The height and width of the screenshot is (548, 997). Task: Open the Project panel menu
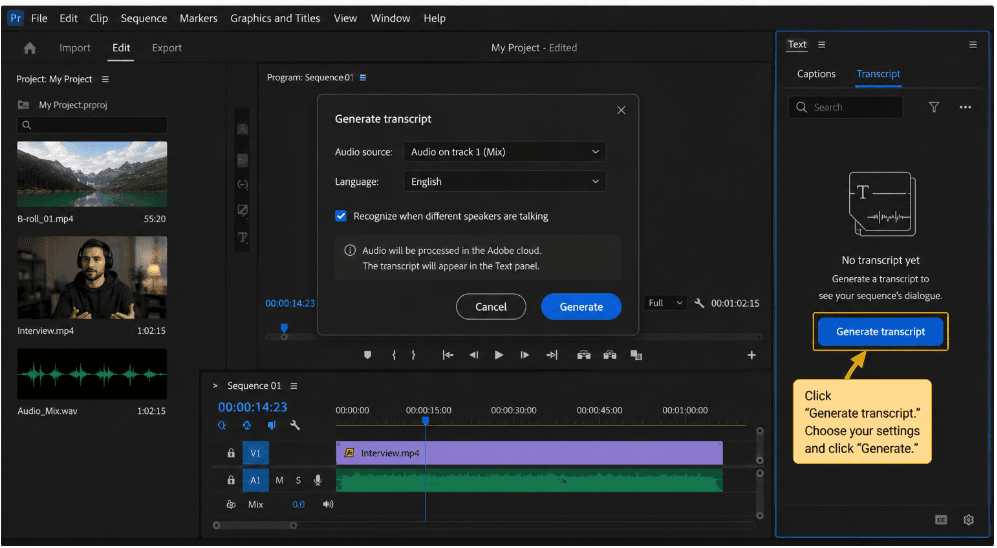106,79
